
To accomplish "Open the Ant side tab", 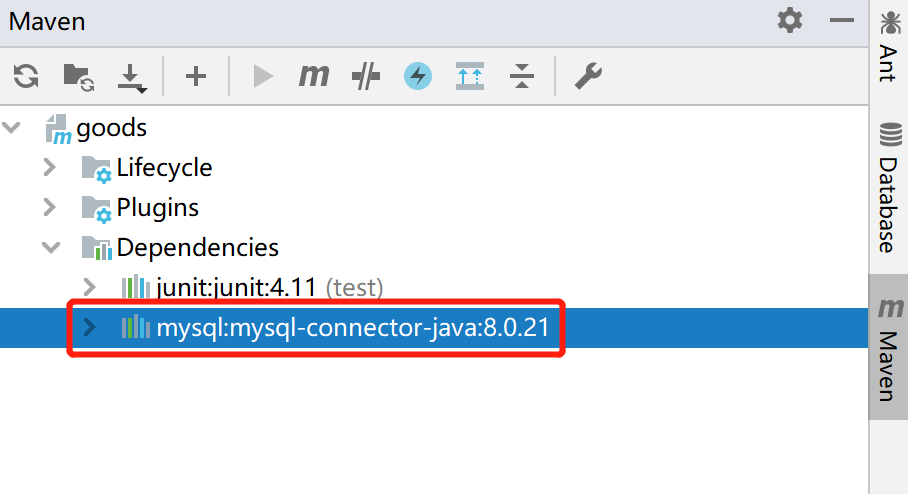I will pos(889,47).
